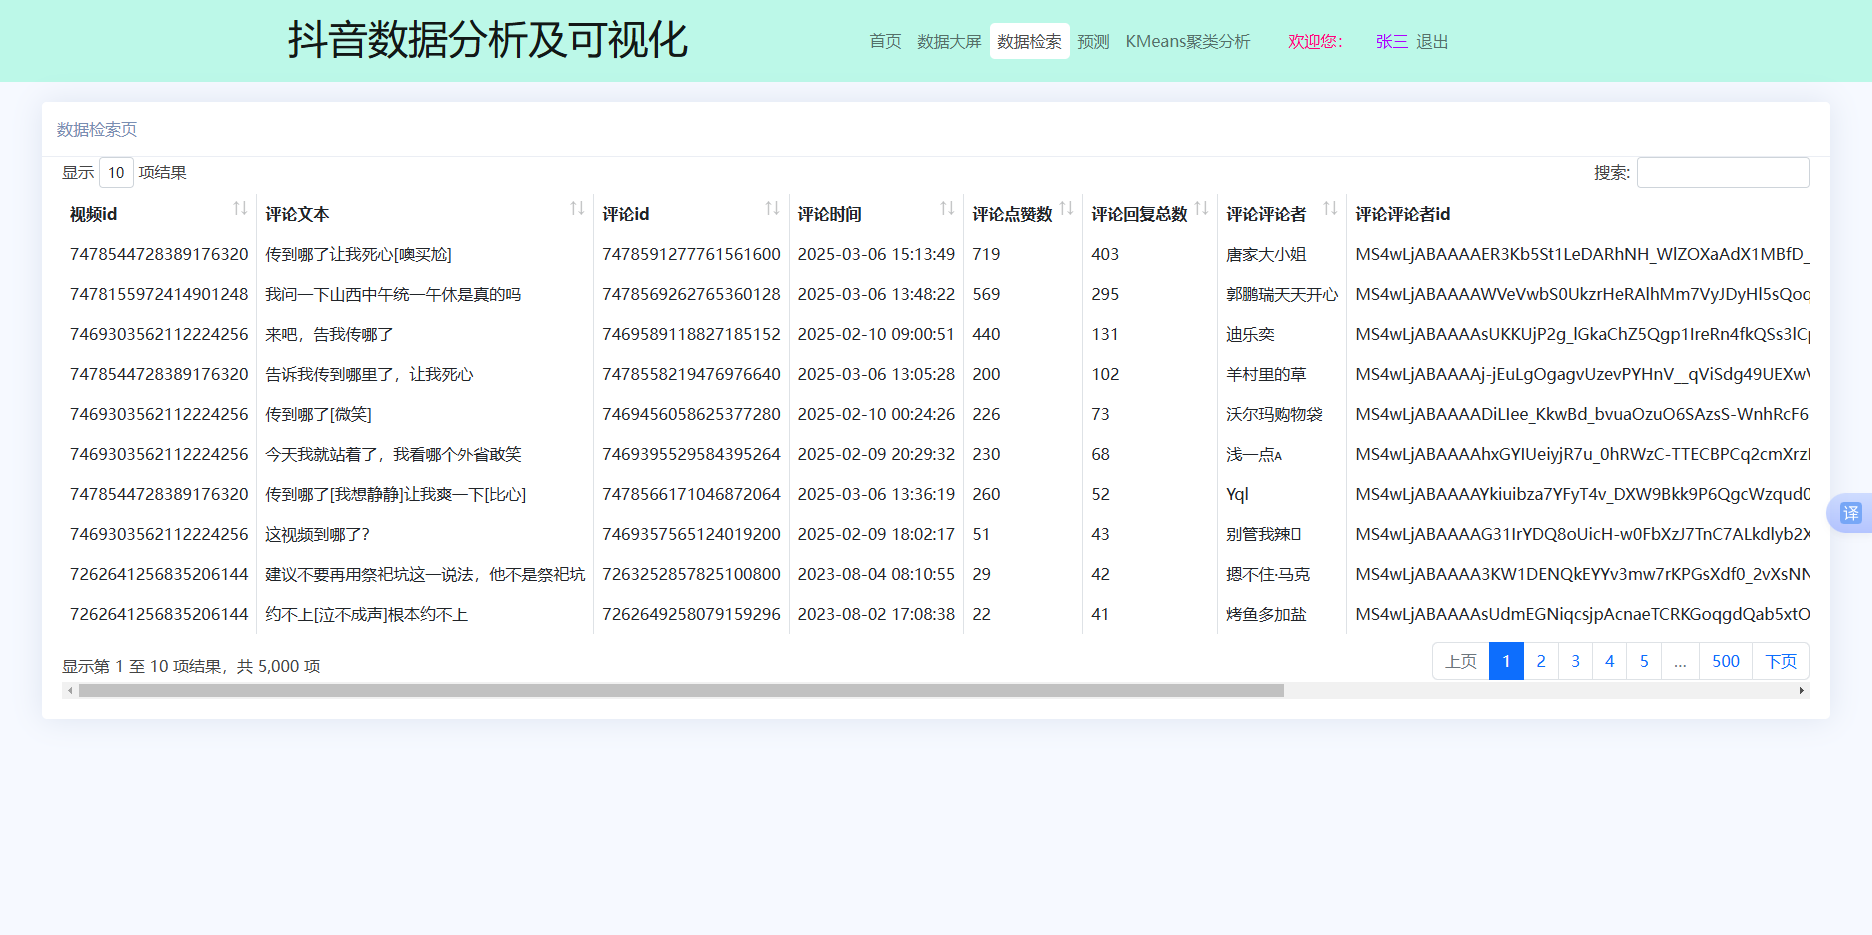
Task: Click reply count 403
Action: 1105,254
